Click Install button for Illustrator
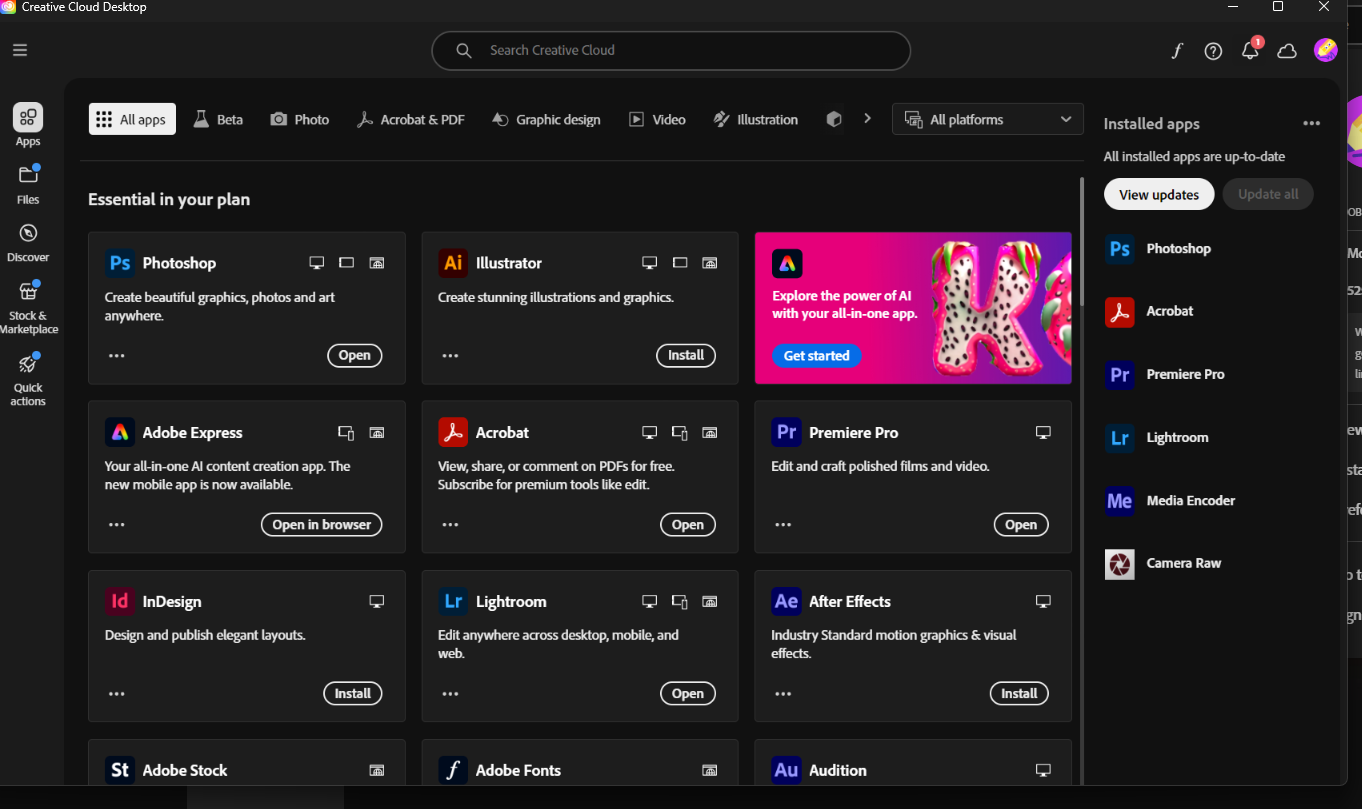The image size is (1362, 809). tap(685, 355)
